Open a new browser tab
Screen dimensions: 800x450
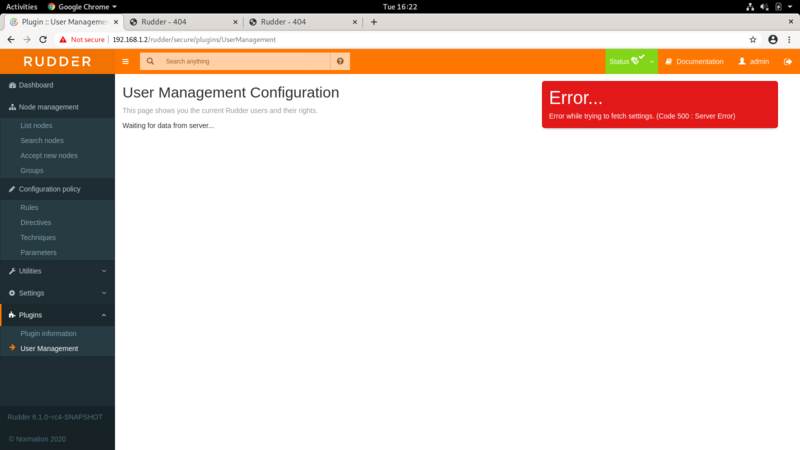pyautogui.click(x=374, y=22)
